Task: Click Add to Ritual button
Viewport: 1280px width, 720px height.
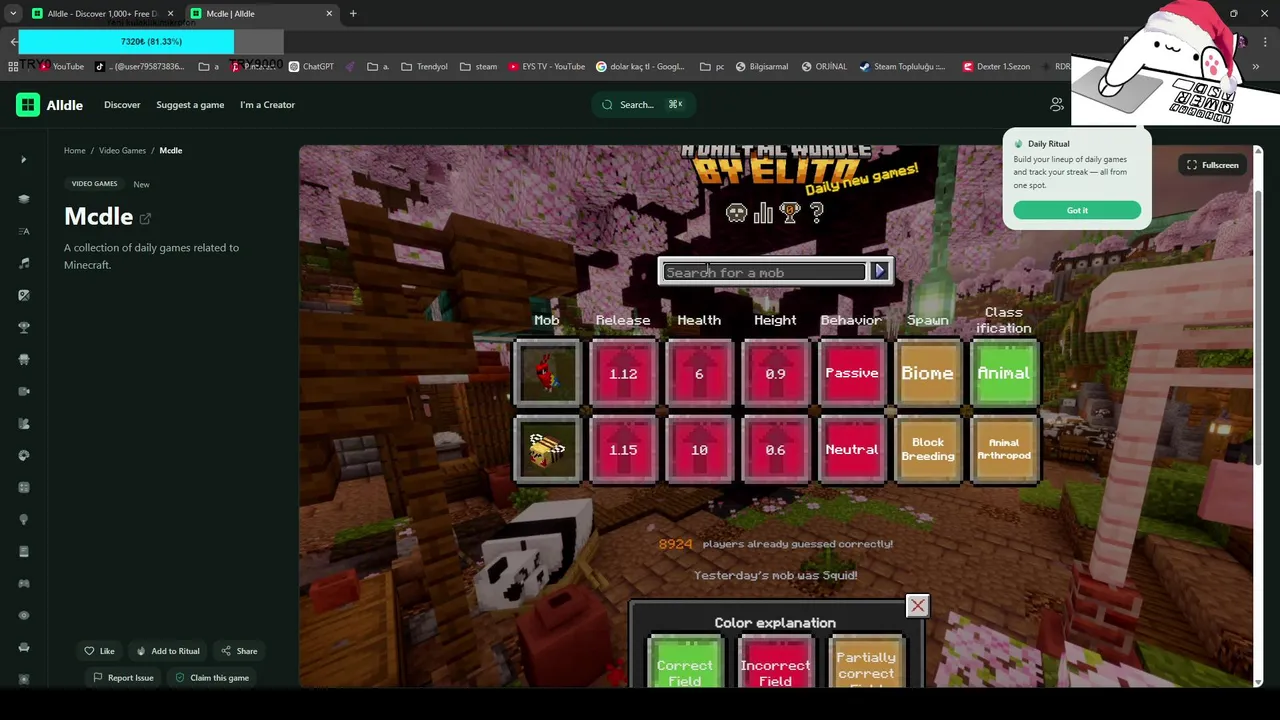Action: tap(168, 651)
